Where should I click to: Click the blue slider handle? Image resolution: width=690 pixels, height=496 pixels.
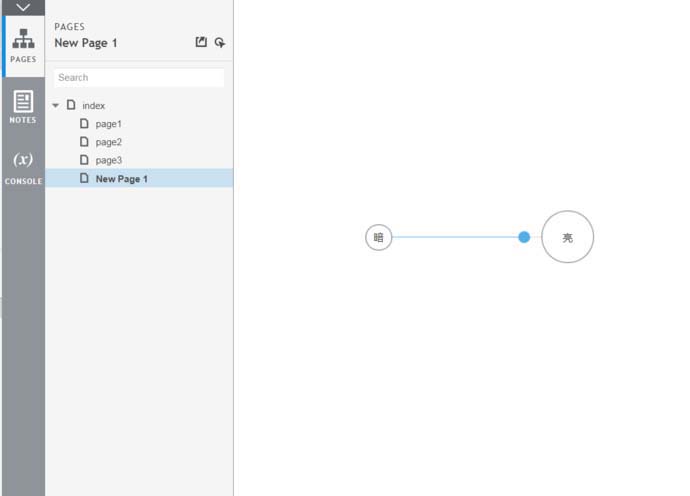(524, 237)
